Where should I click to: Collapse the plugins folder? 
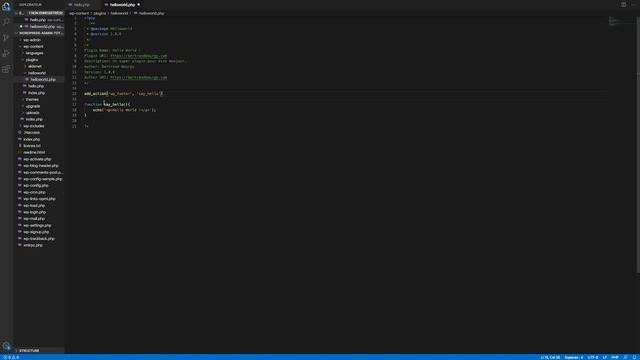coord(32,60)
